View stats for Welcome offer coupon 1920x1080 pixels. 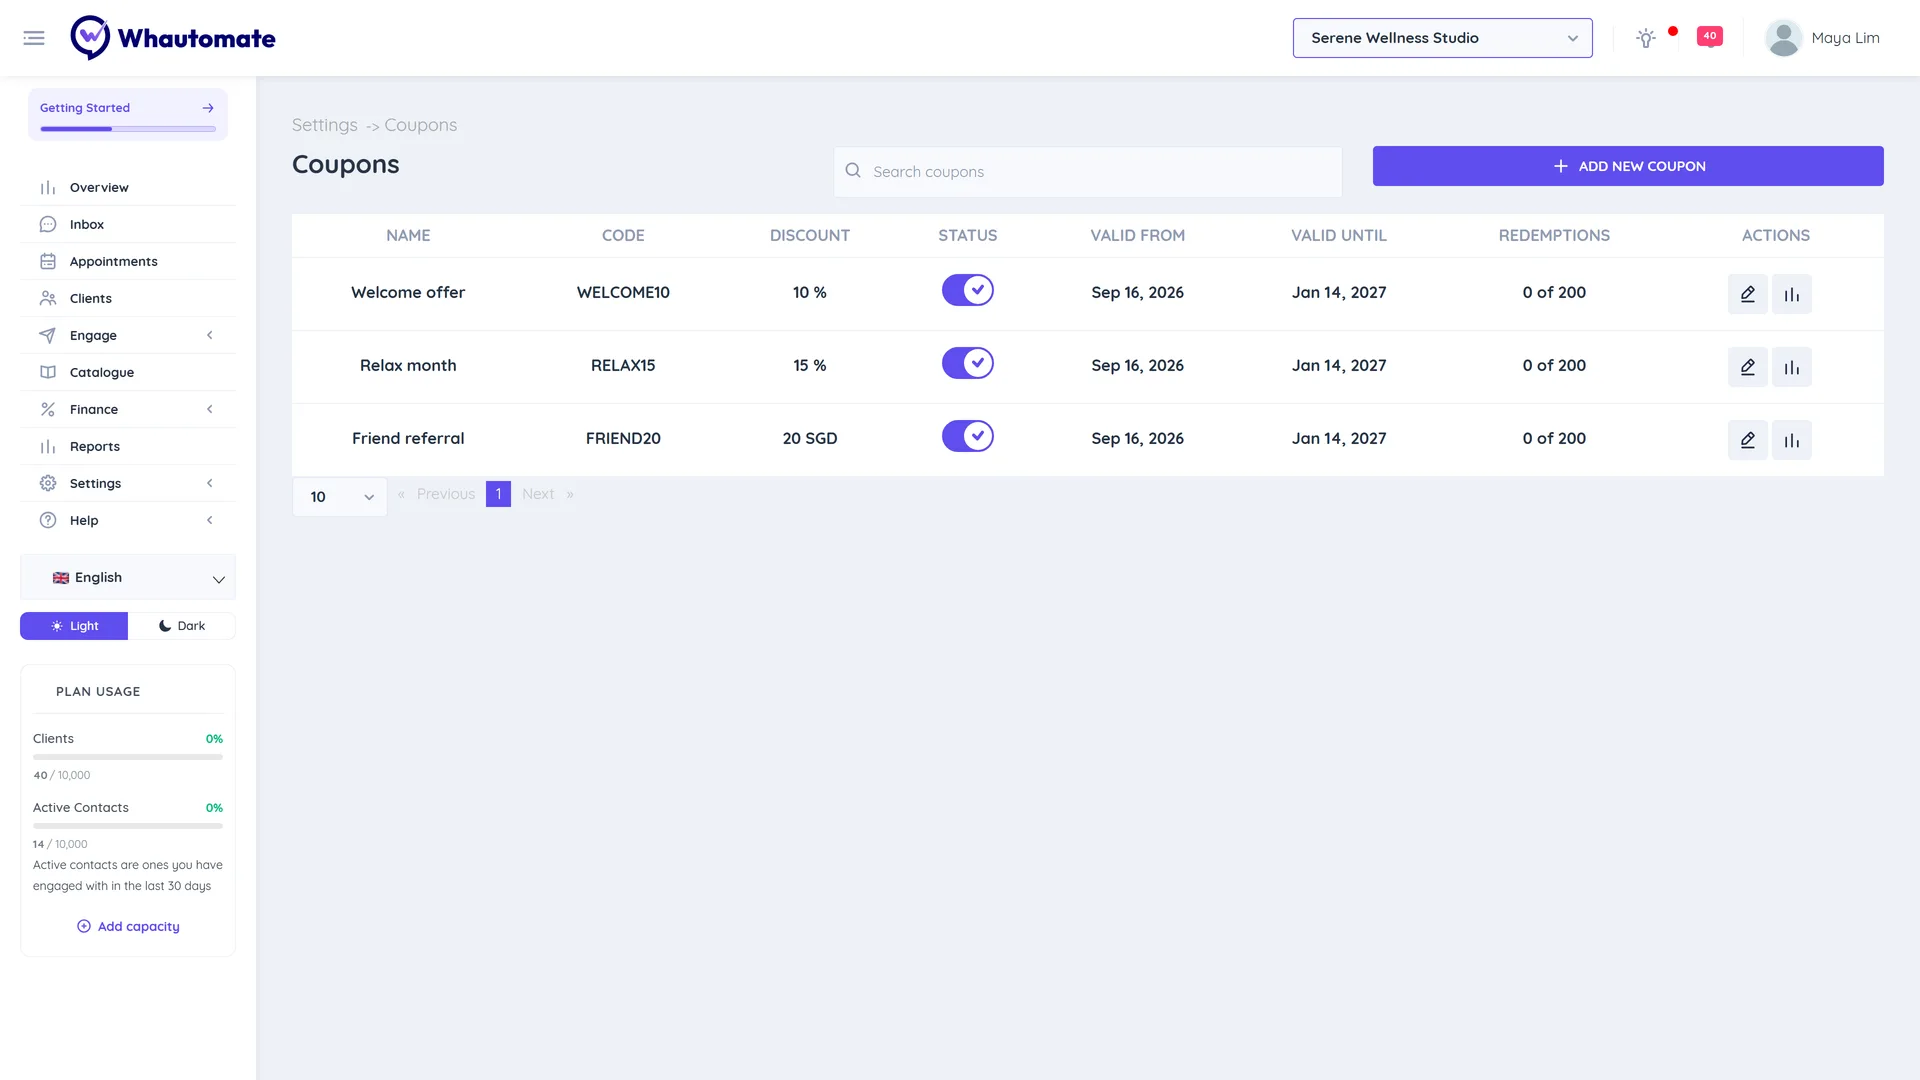click(x=1791, y=294)
